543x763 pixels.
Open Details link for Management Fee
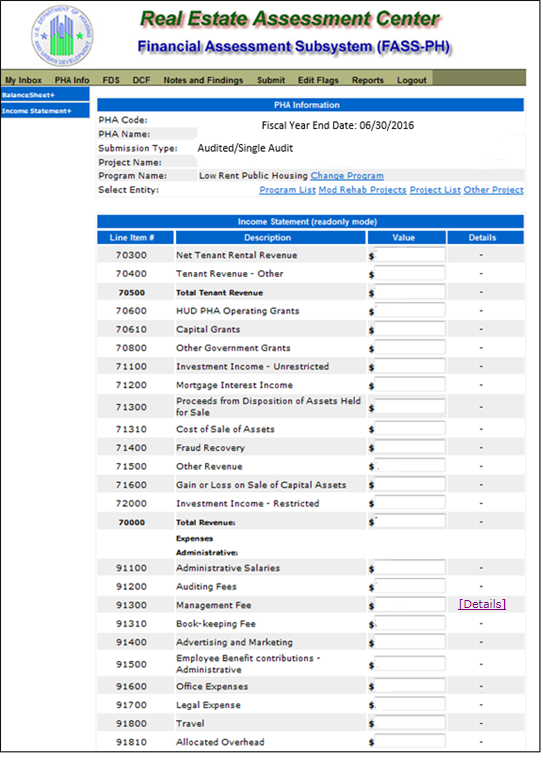click(x=482, y=604)
